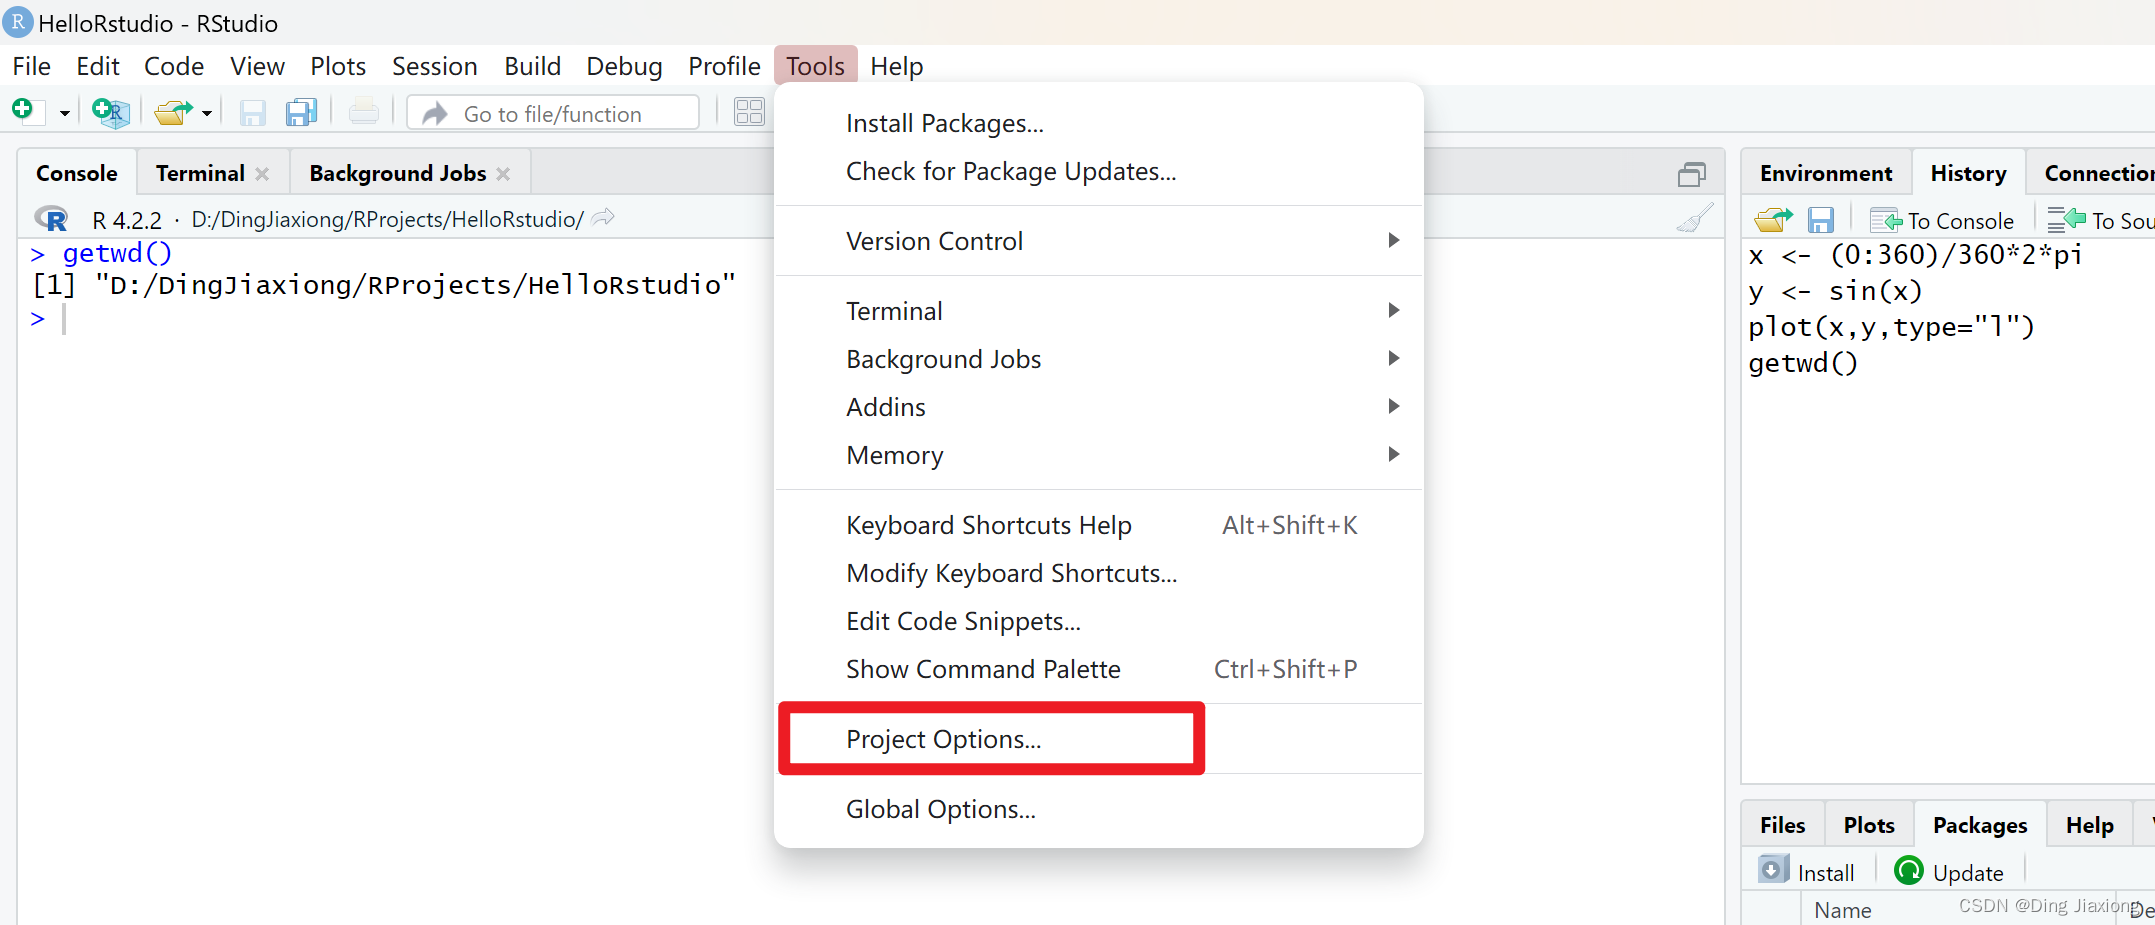Expand the Addins submenu
The image size is (2155, 925).
pos(1098,407)
